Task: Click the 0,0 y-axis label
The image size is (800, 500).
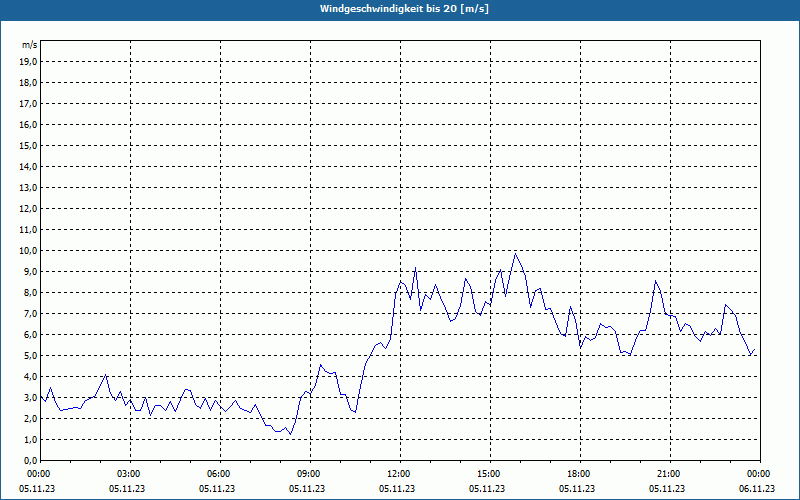Action: click(31, 461)
